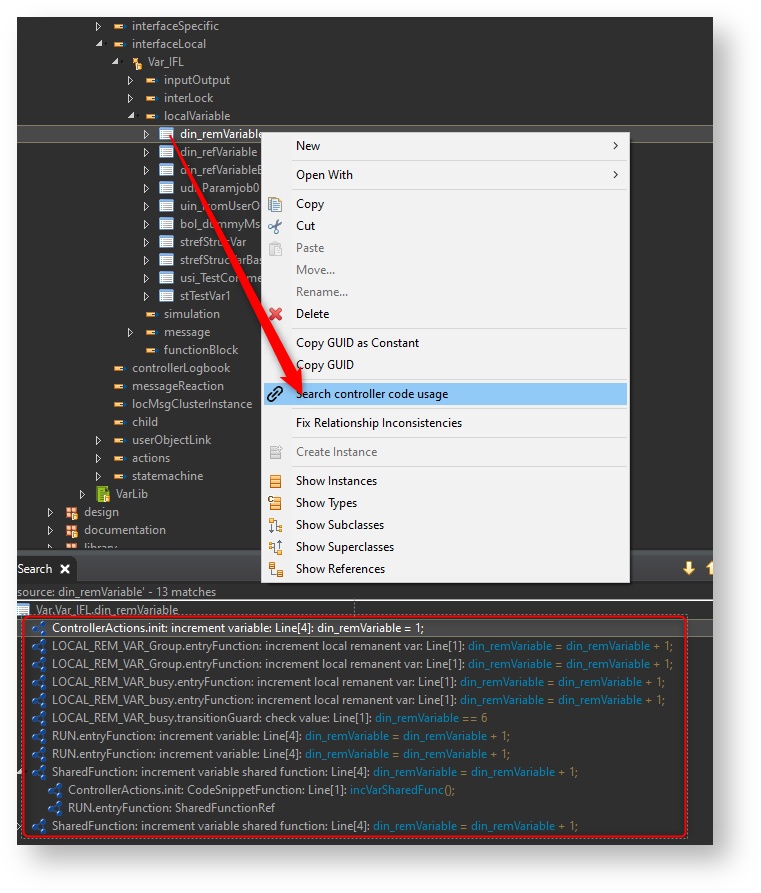Open ControllerActions.init search result
Viewport: 761px width, 893px height.
pyautogui.click(x=237, y=628)
